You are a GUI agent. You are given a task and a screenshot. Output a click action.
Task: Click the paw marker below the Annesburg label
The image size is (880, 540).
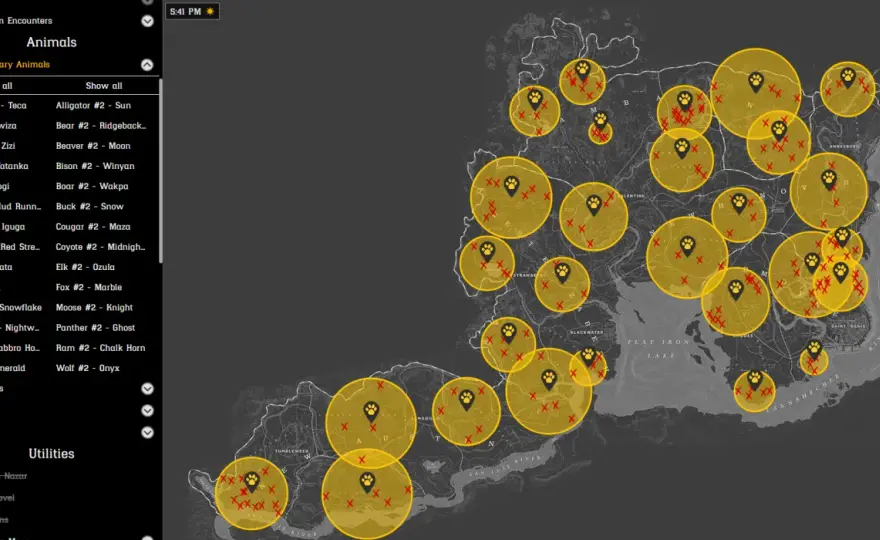[829, 180]
